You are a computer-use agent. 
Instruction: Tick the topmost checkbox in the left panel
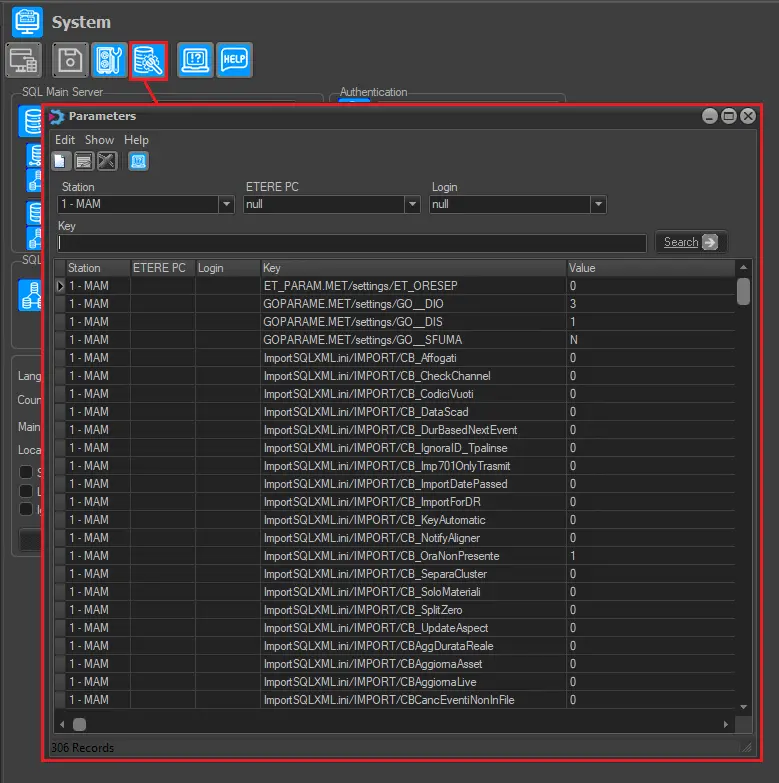tap(26, 472)
